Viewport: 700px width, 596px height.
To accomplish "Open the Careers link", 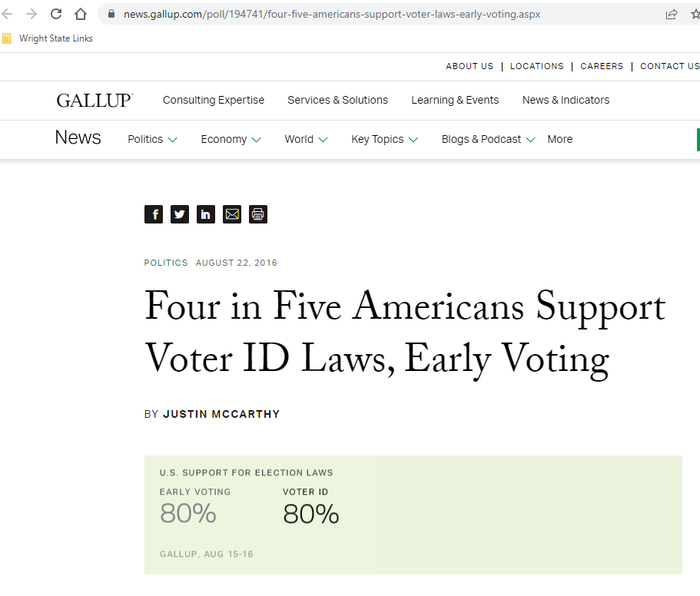I will [602, 66].
